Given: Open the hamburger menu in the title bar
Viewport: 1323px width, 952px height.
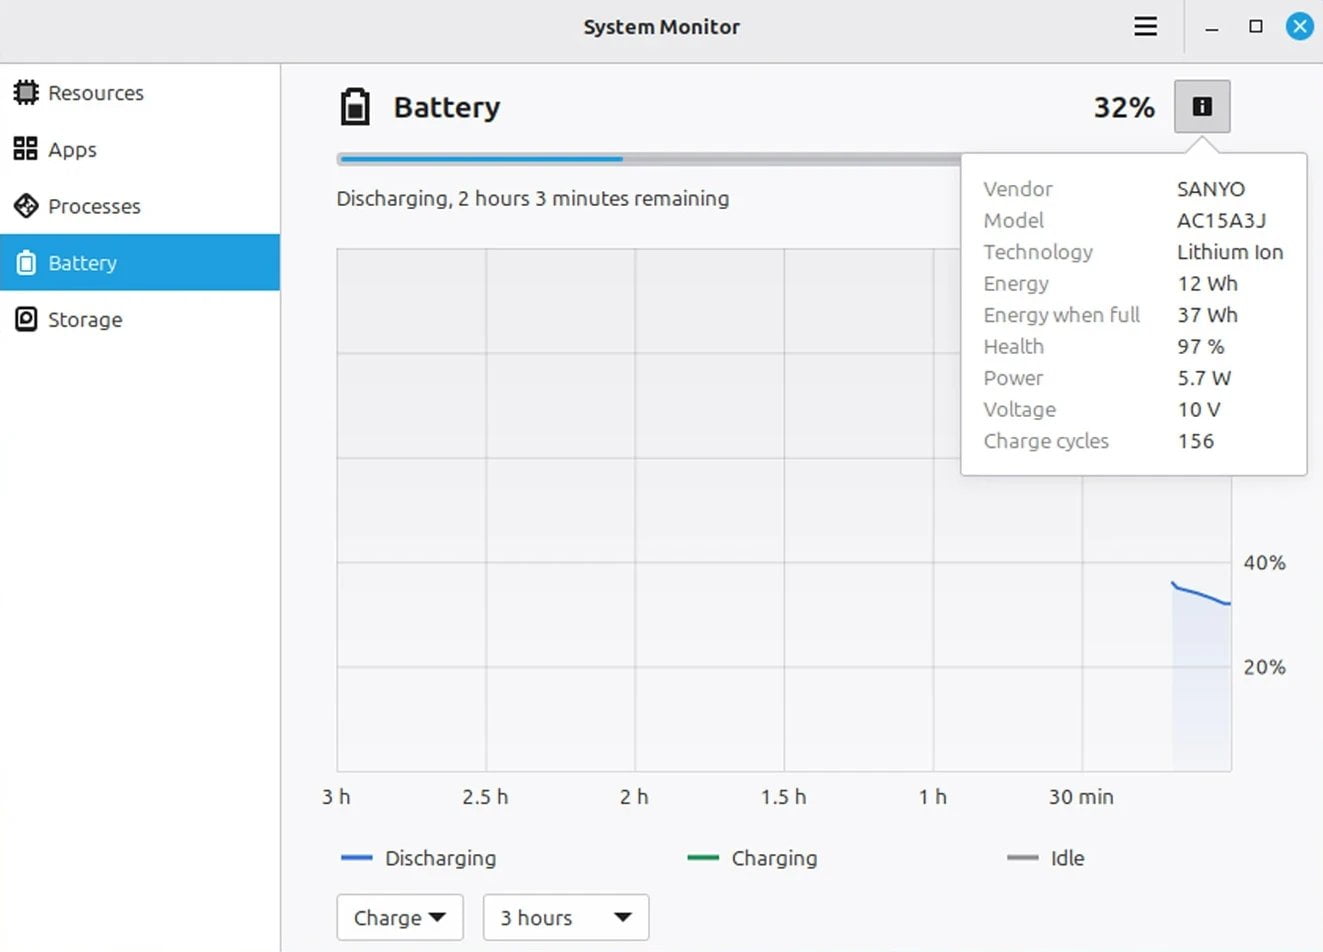Looking at the screenshot, I should tap(1146, 27).
